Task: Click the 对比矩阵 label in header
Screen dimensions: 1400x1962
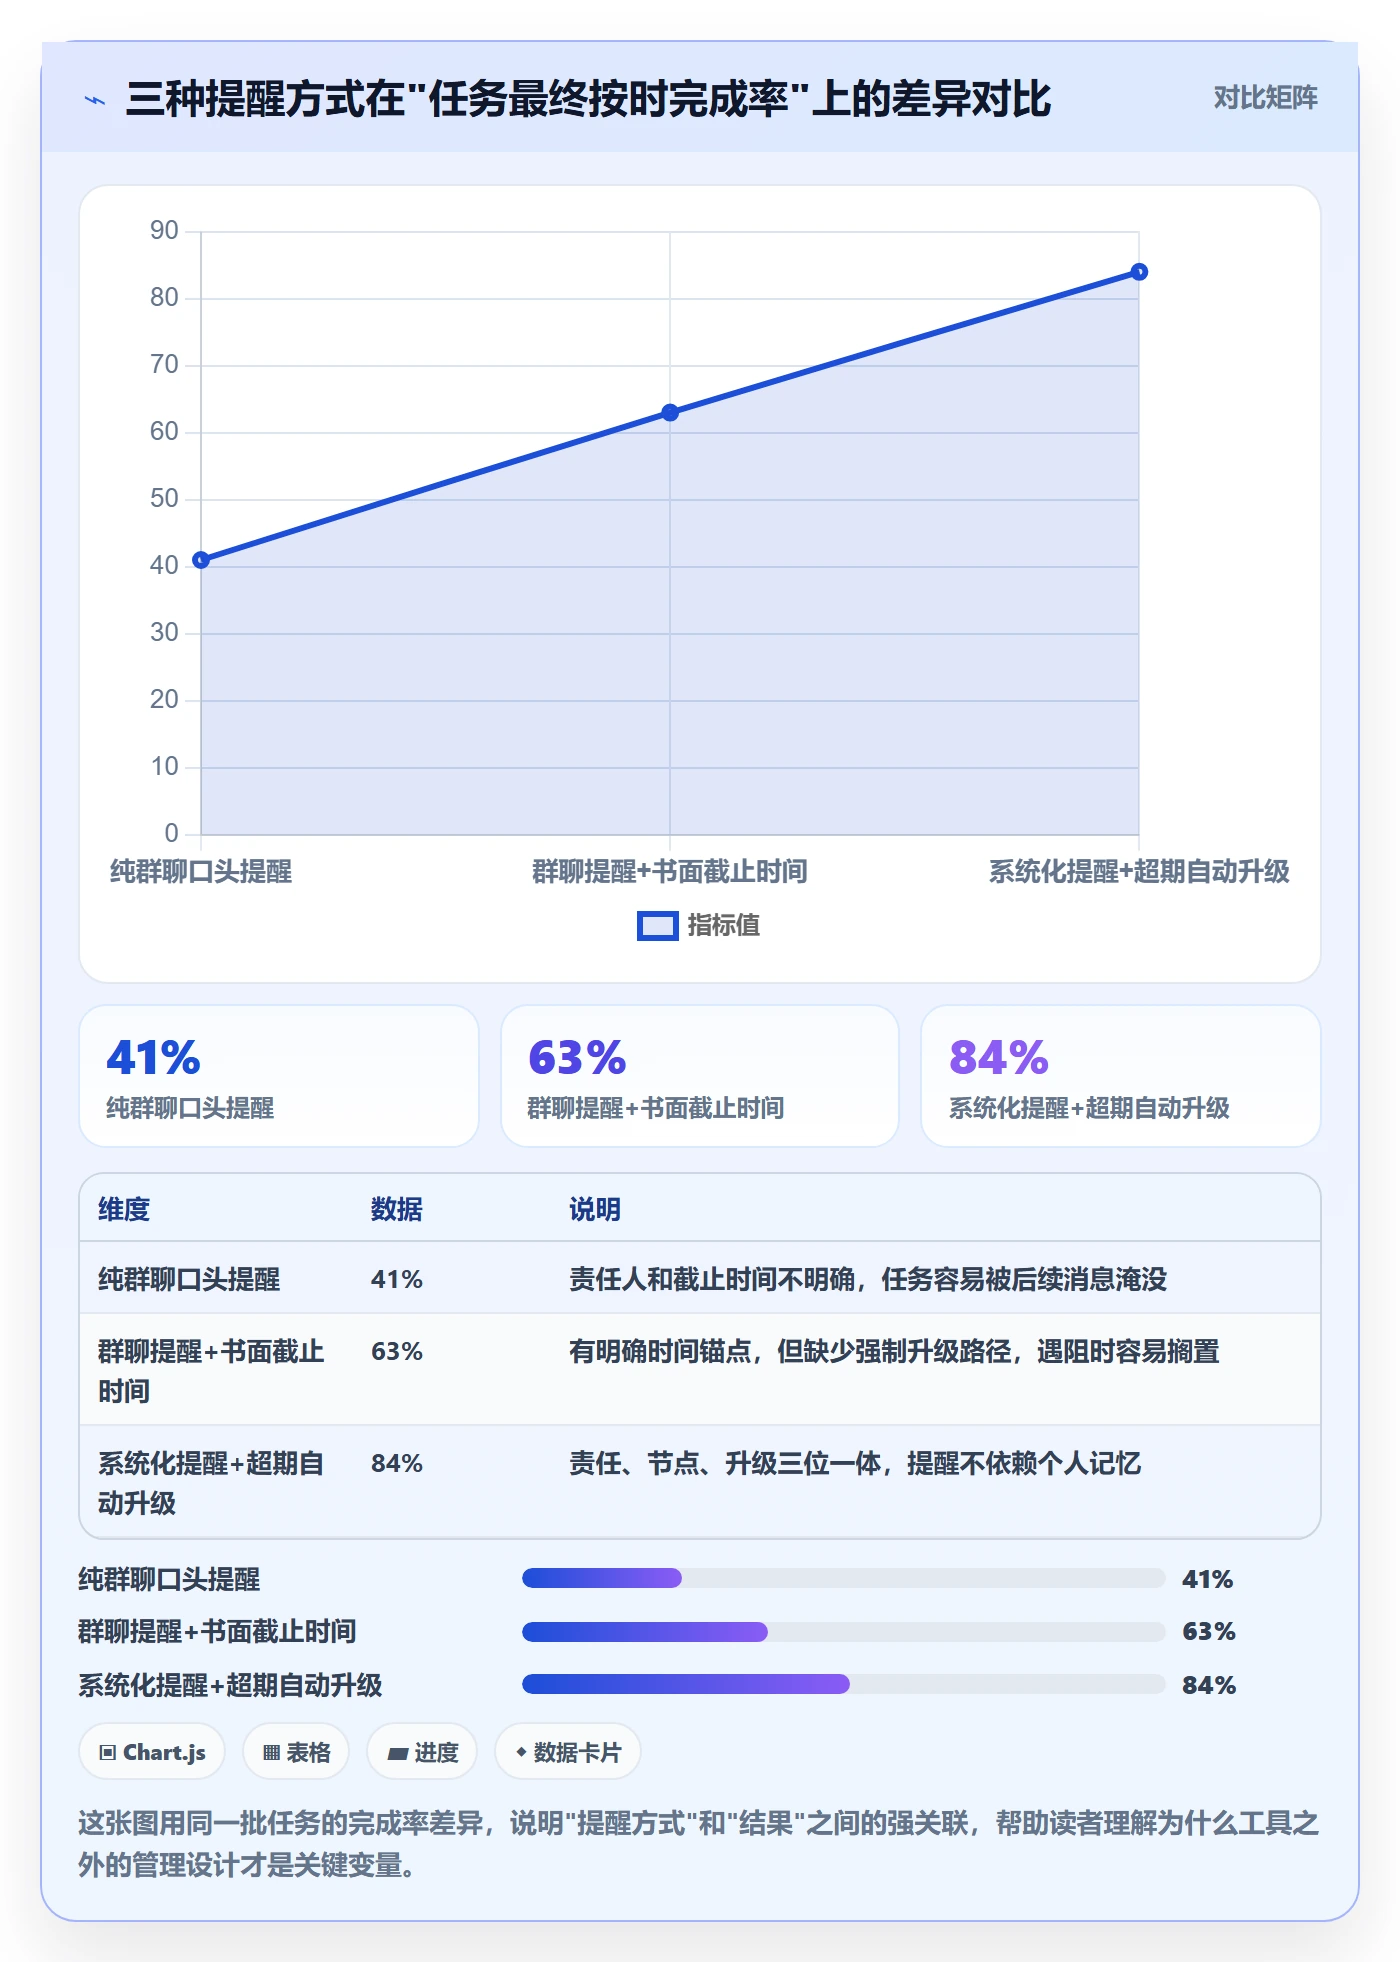Action: (x=1265, y=98)
